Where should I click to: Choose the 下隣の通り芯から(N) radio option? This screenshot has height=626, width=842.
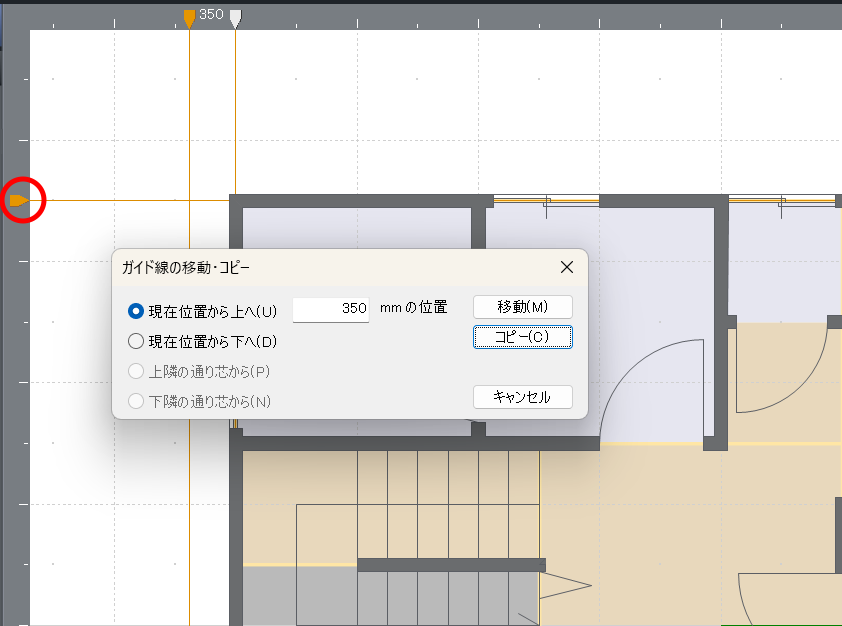[136, 402]
